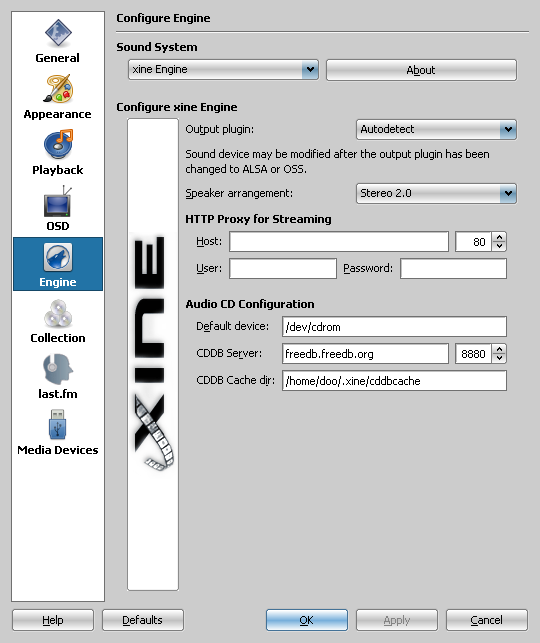Screen dimensions: 540x643
Task: Dismiss dialog with Cancel button
Action: click(486, 620)
